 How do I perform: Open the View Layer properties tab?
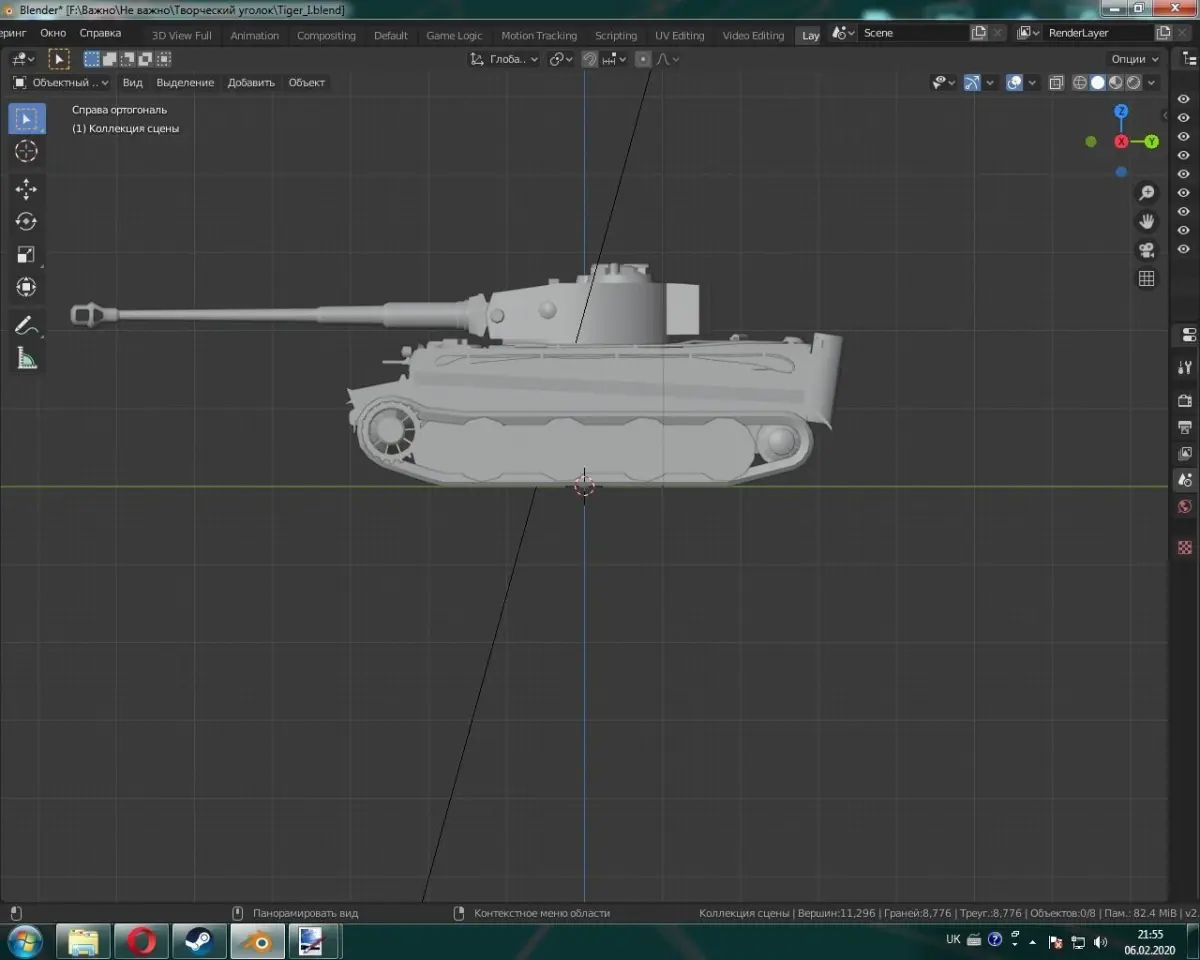pos(1186,453)
